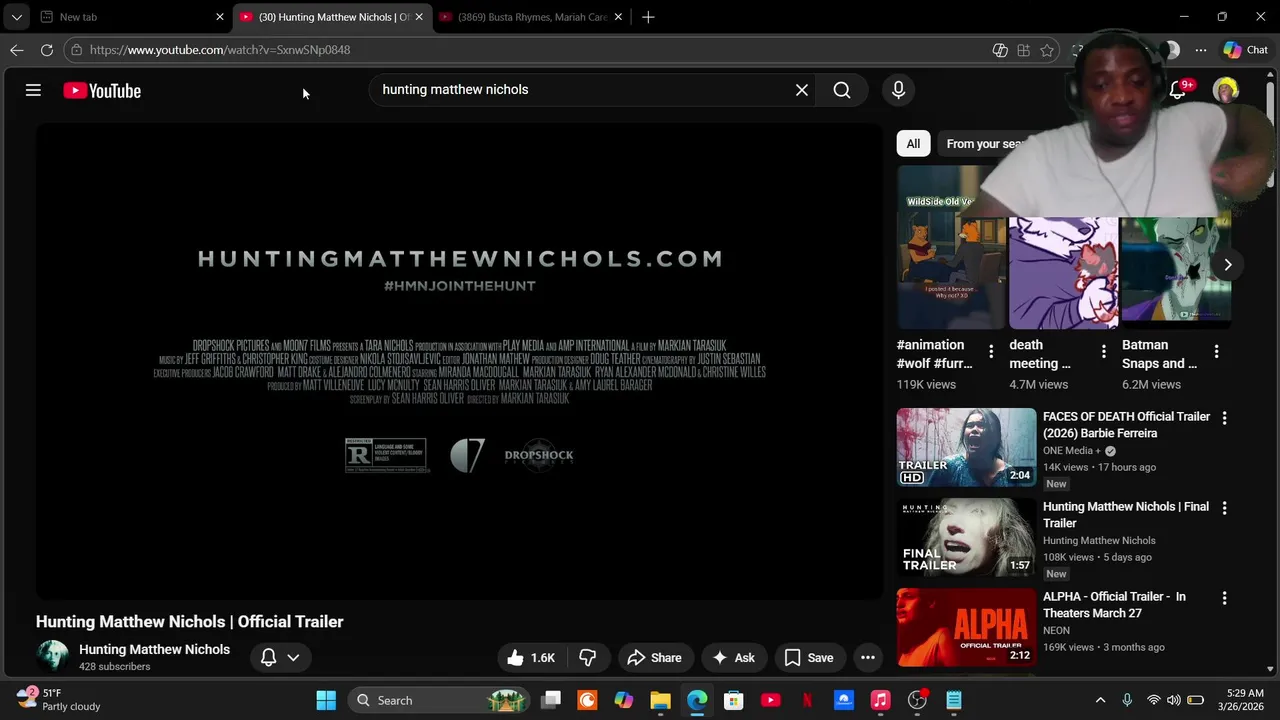Viewport: 1280px width, 720px height.
Task: Open Netflix from the taskbar
Action: (x=807, y=700)
